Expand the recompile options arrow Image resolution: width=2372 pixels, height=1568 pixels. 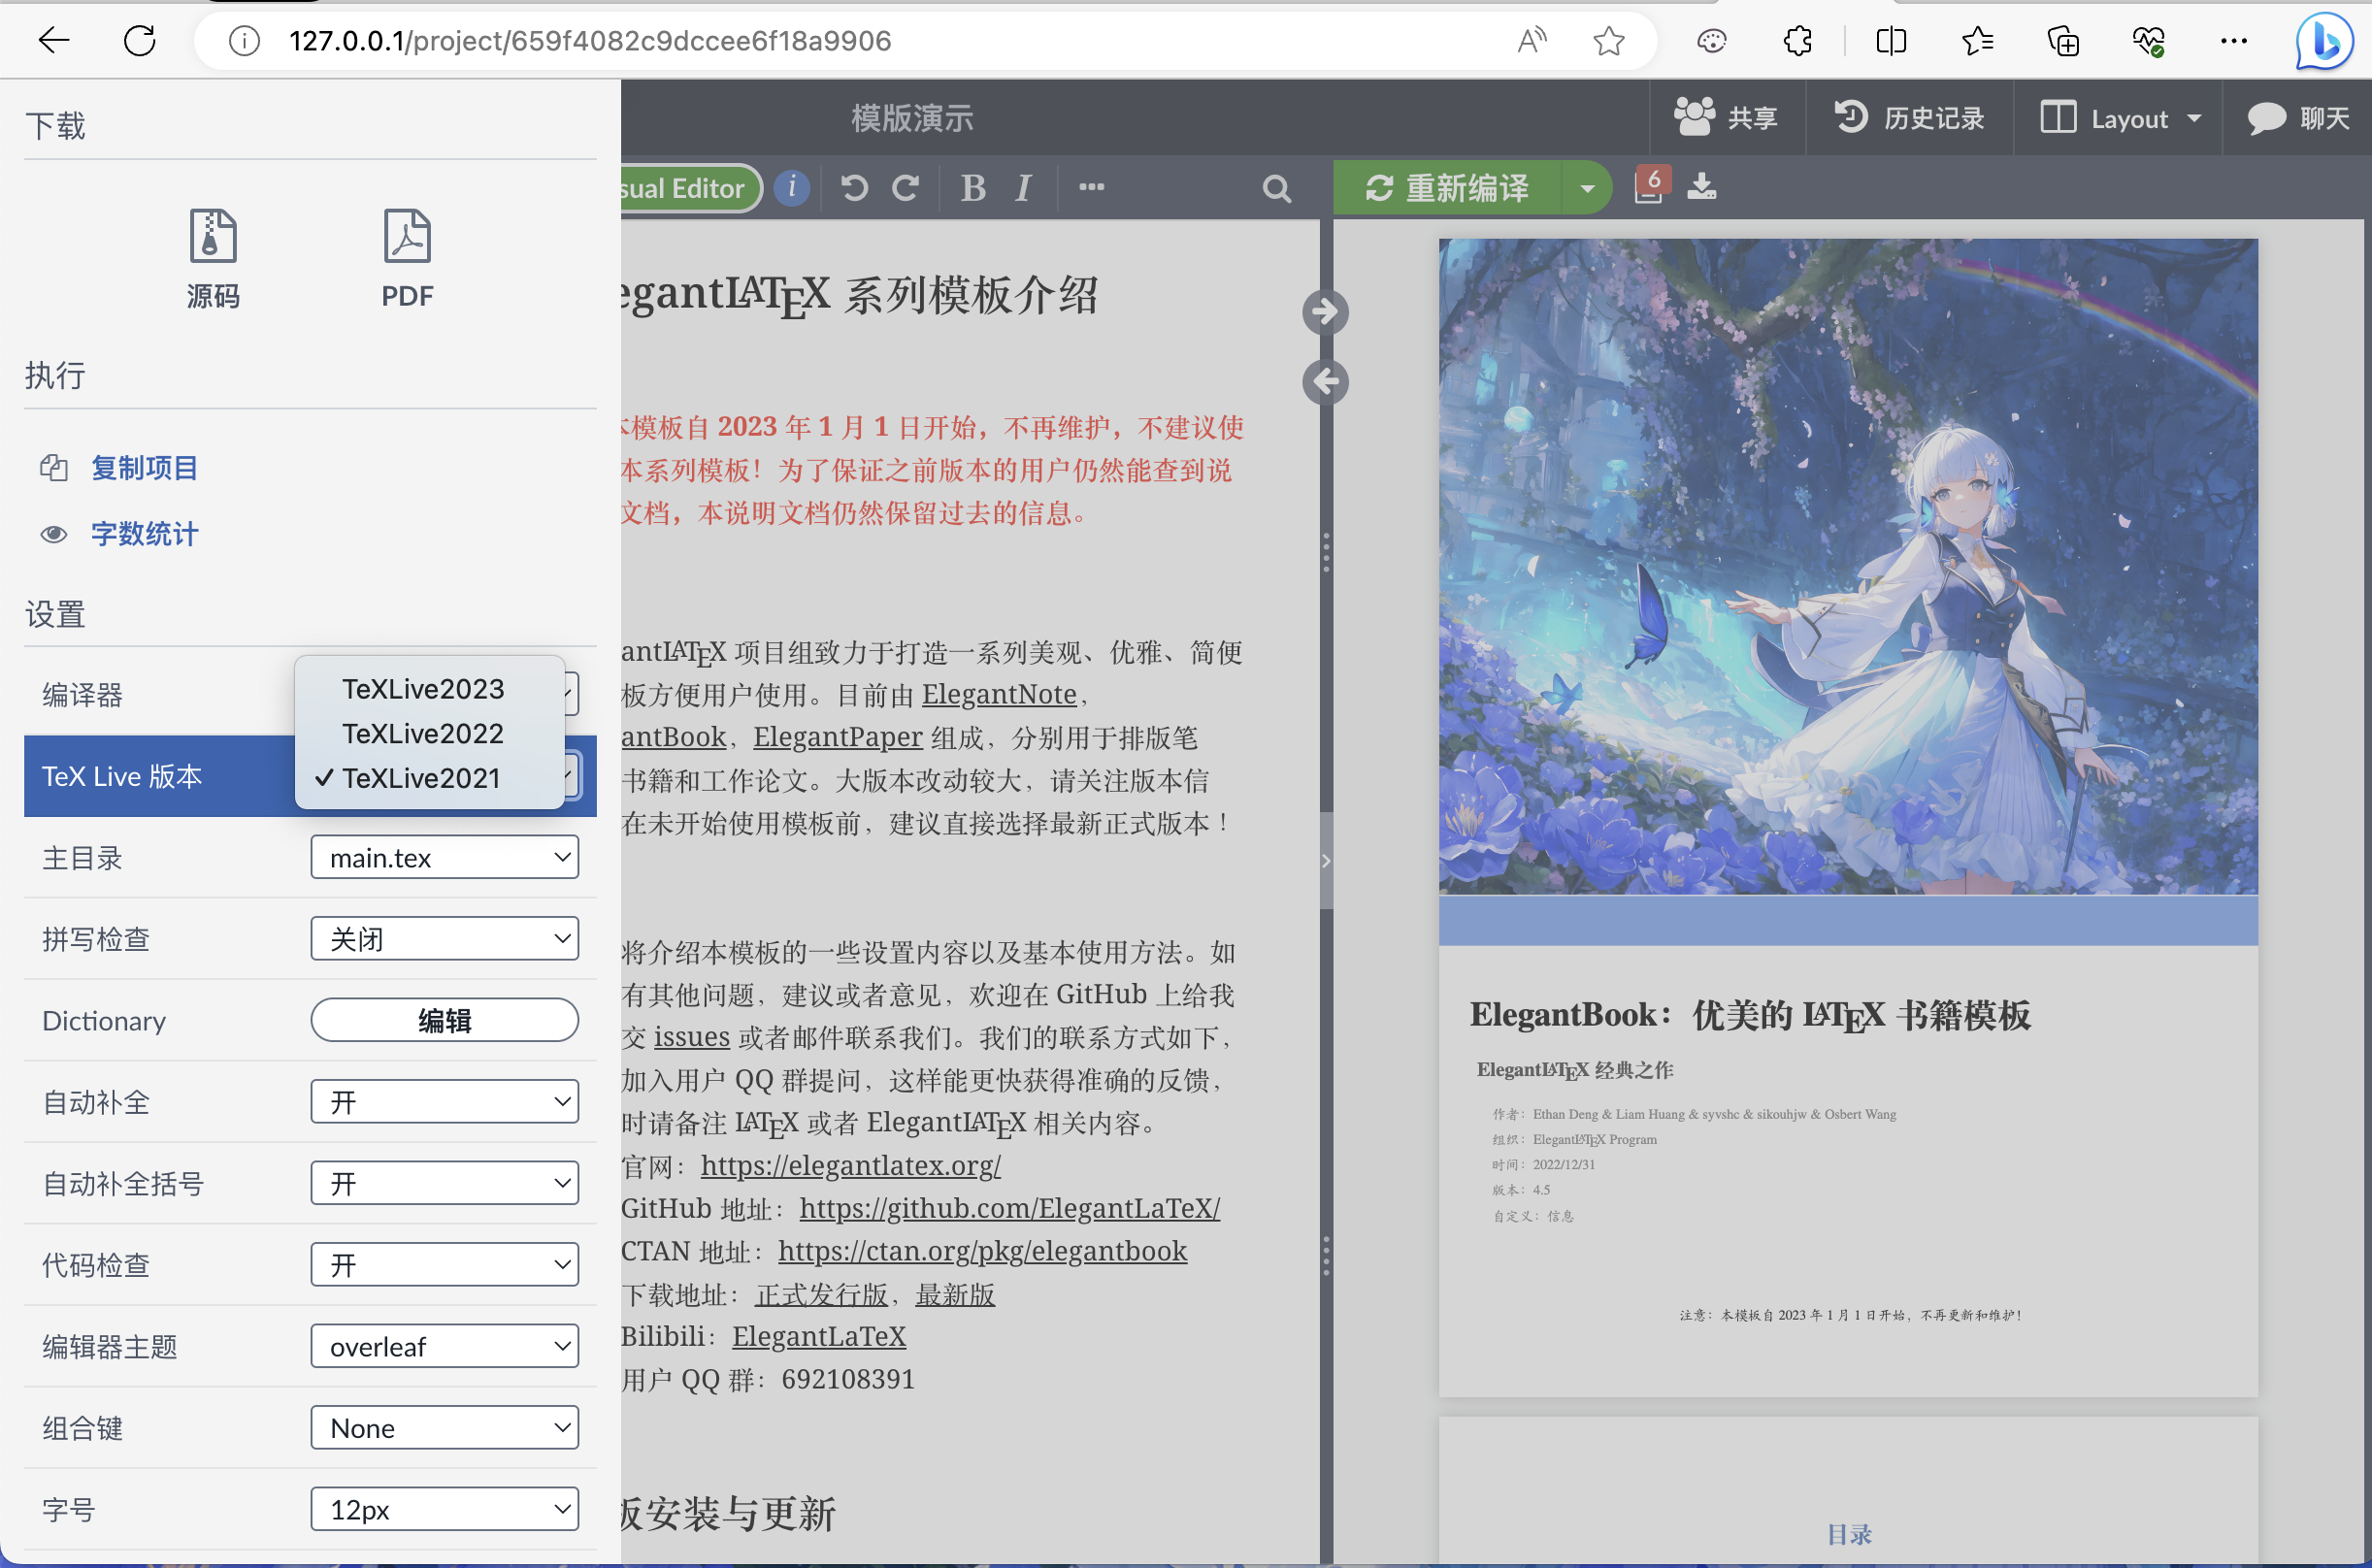[1587, 188]
